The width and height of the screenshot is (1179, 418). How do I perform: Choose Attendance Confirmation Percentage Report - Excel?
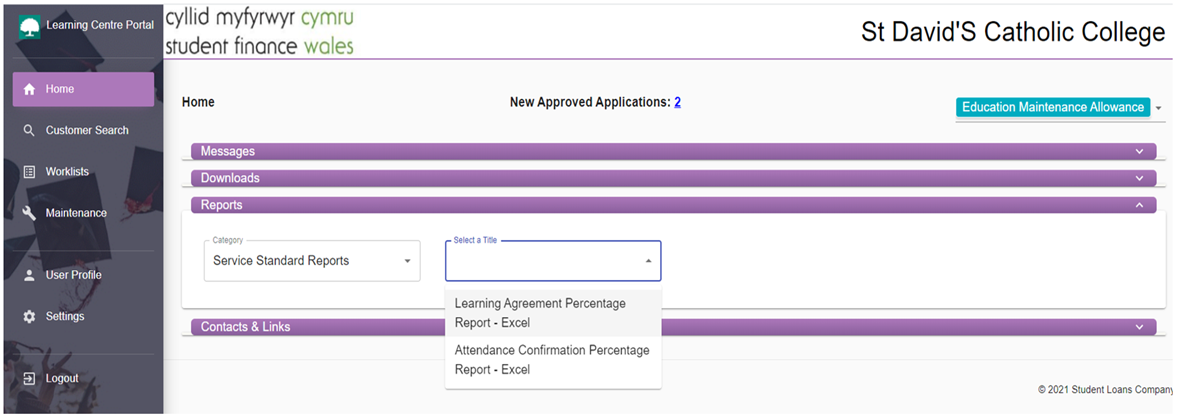click(553, 360)
